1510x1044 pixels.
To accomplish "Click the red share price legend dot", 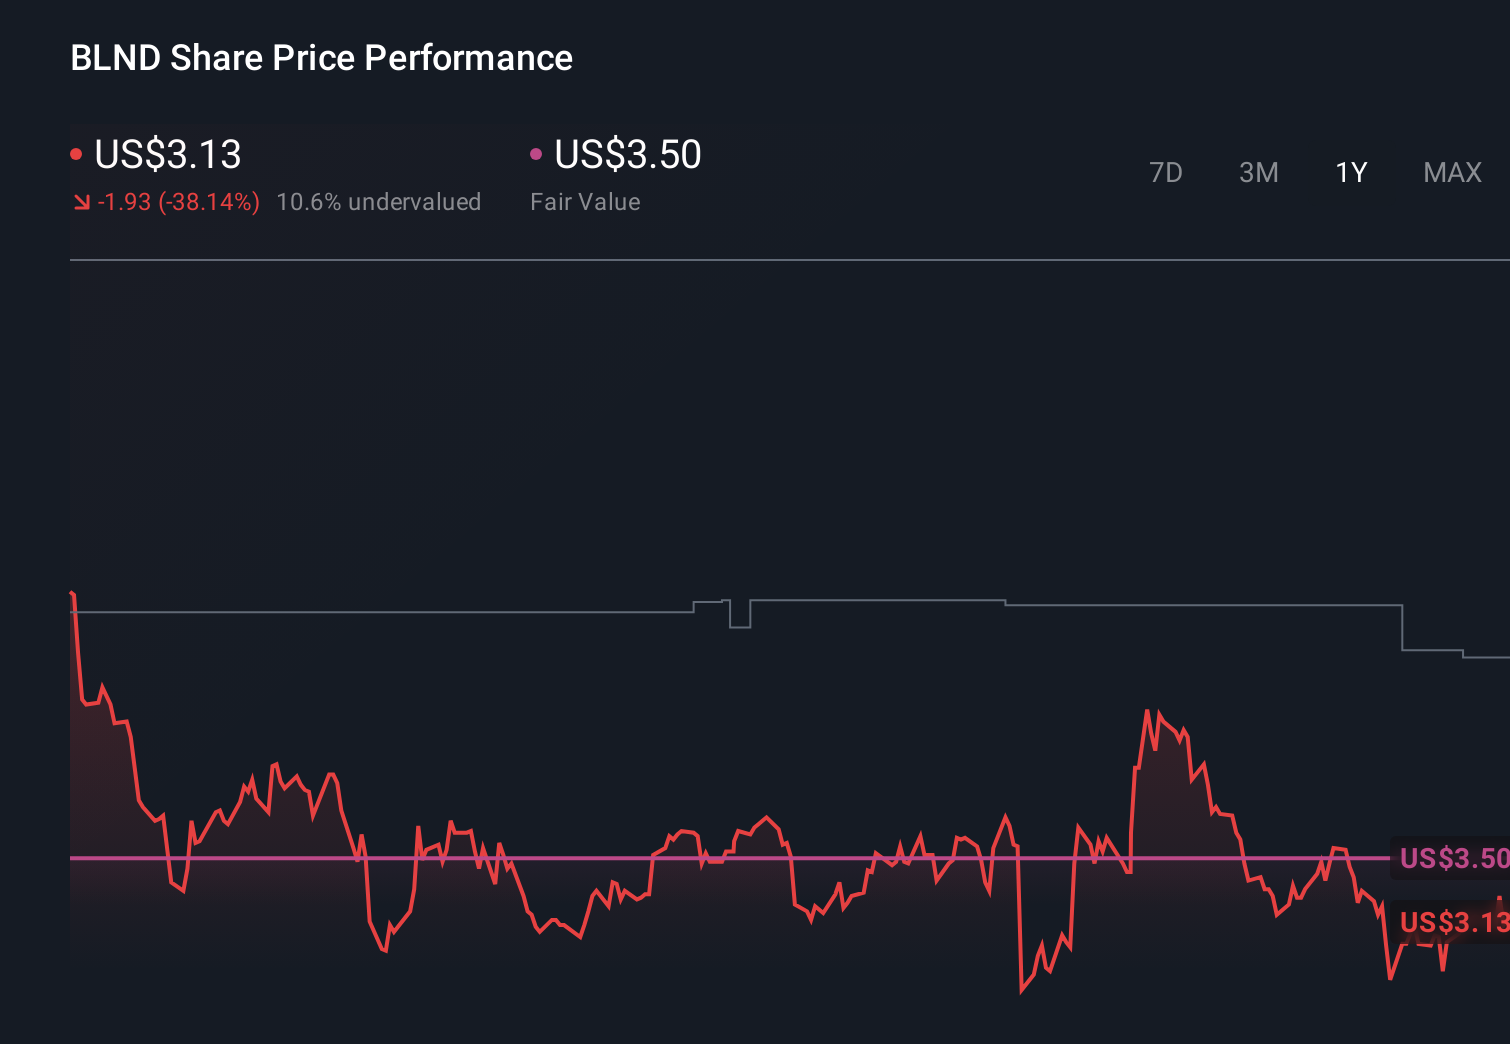I will click(77, 153).
